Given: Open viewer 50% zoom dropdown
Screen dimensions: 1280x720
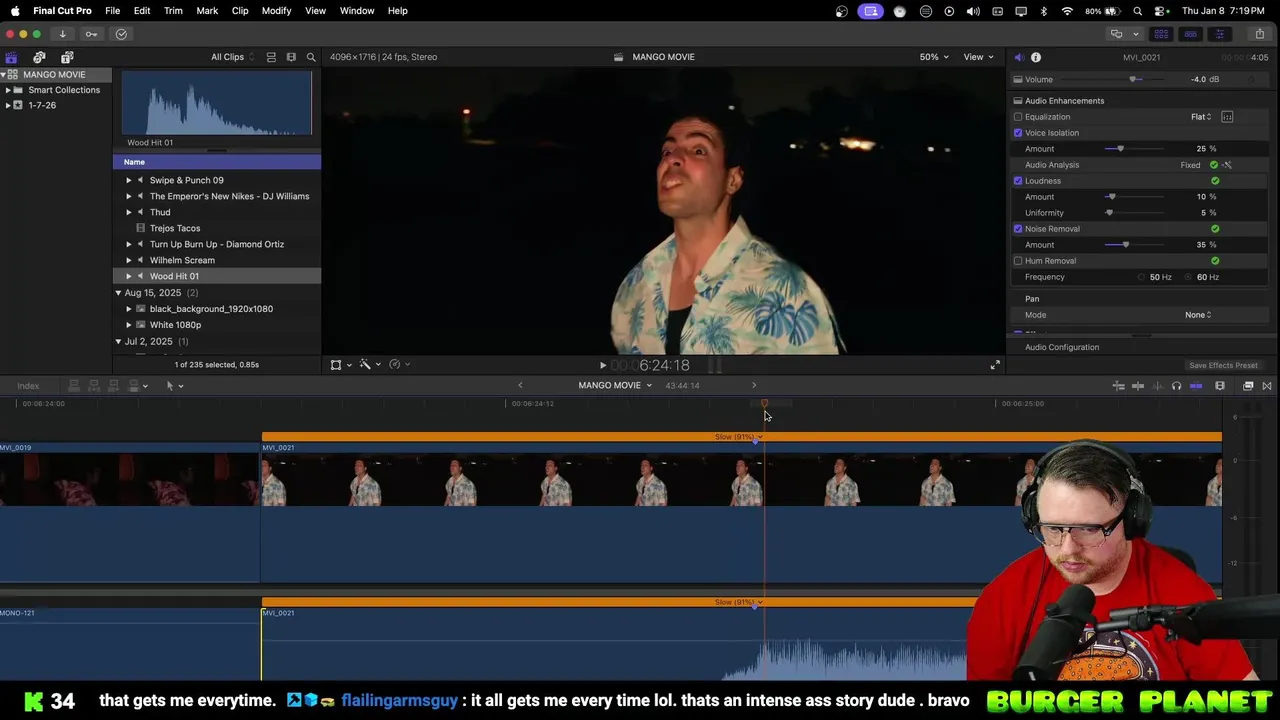Looking at the screenshot, I should [x=935, y=57].
